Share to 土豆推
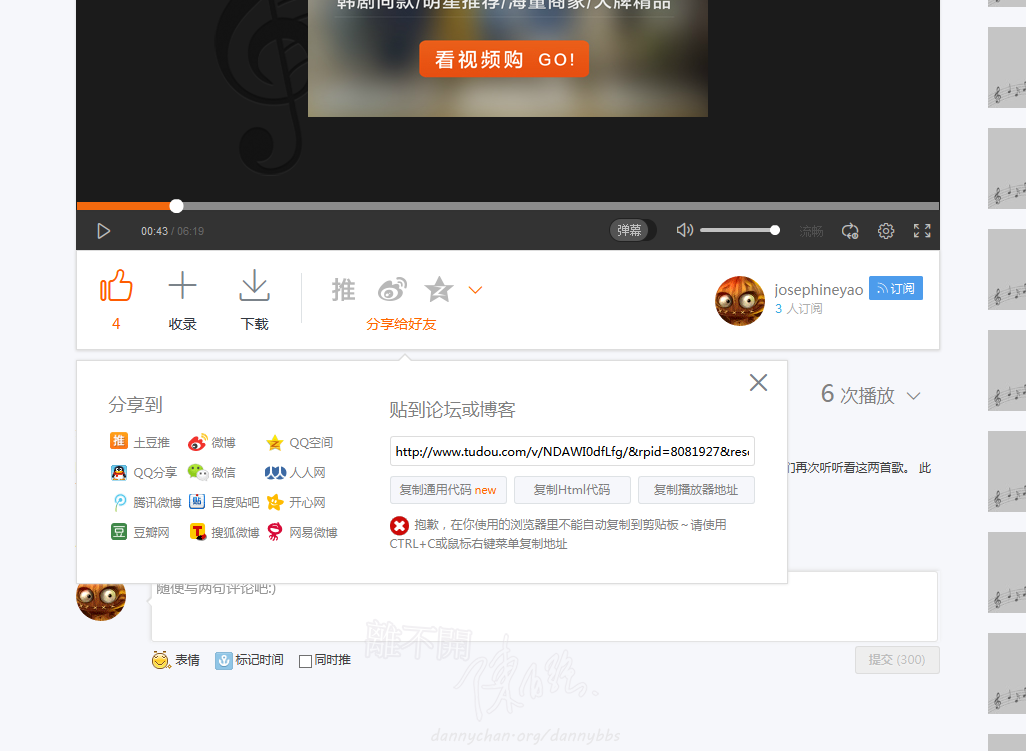Image resolution: width=1026 pixels, height=751 pixels. point(139,442)
